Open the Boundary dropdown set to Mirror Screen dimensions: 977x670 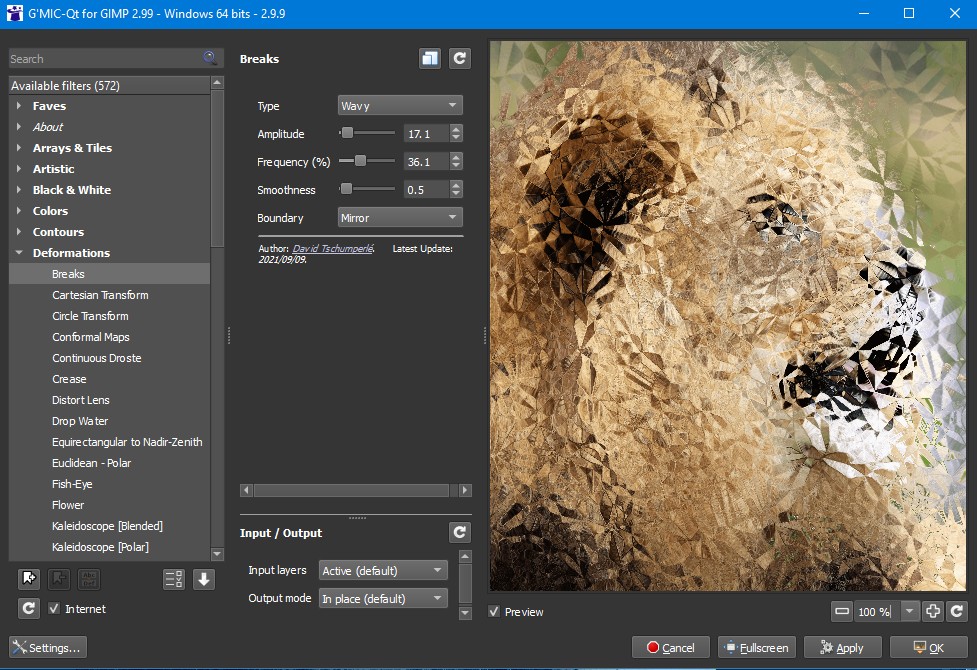(x=399, y=218)
